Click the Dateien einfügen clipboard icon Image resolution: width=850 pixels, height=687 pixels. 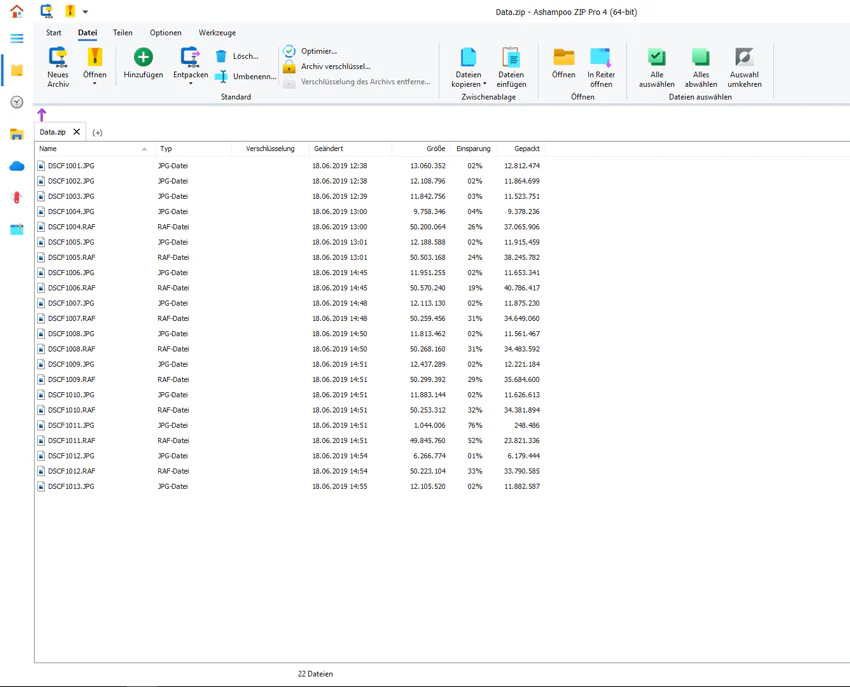point(511,57)
